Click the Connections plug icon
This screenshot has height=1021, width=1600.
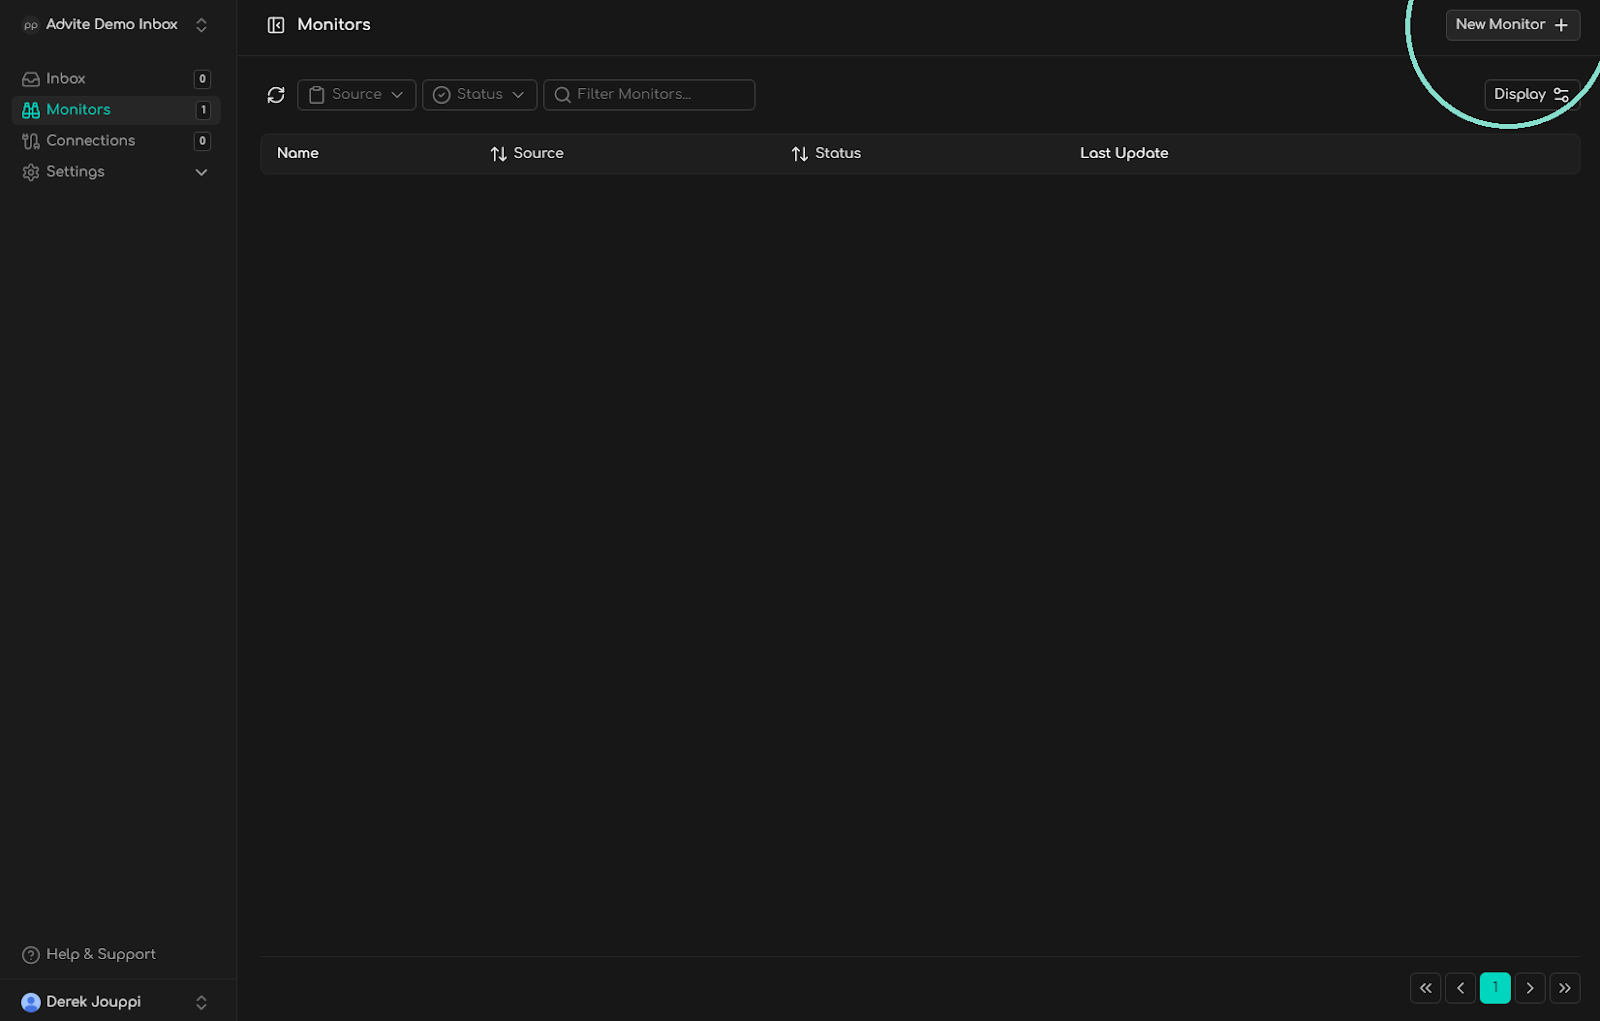pos(31,140)
